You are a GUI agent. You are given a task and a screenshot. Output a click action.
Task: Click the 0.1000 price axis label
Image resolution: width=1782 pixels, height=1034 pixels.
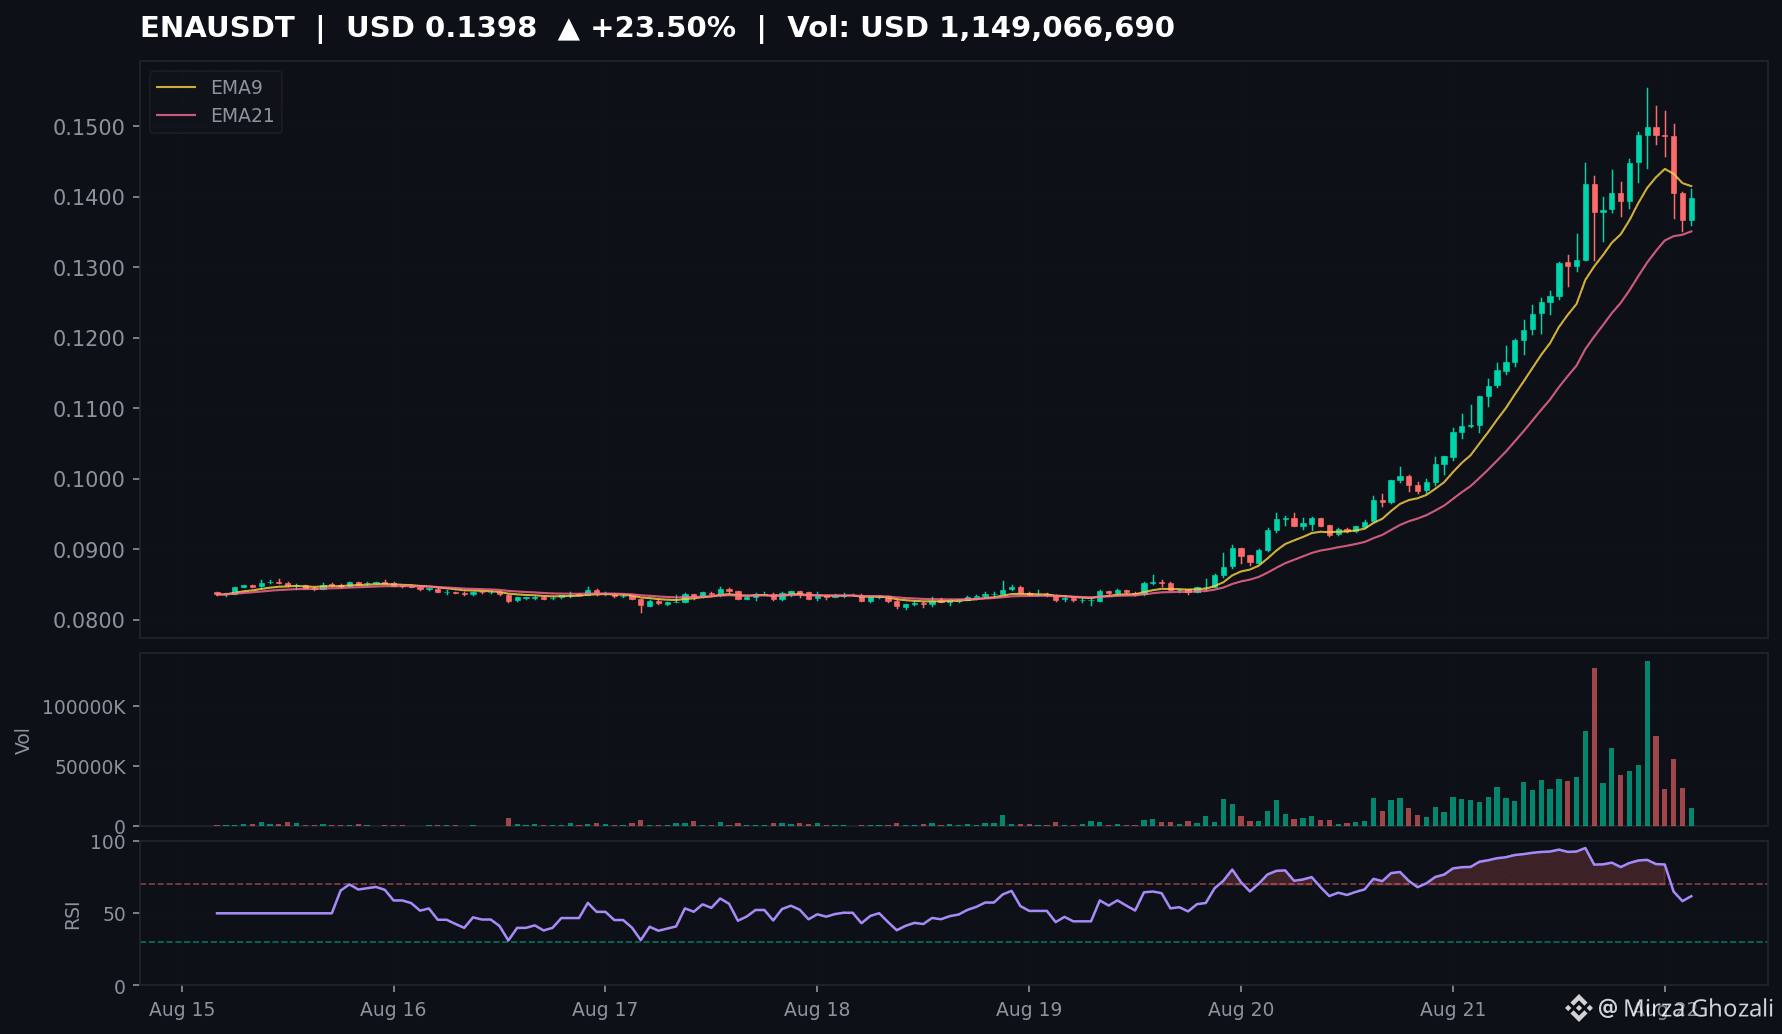(89, 480)
